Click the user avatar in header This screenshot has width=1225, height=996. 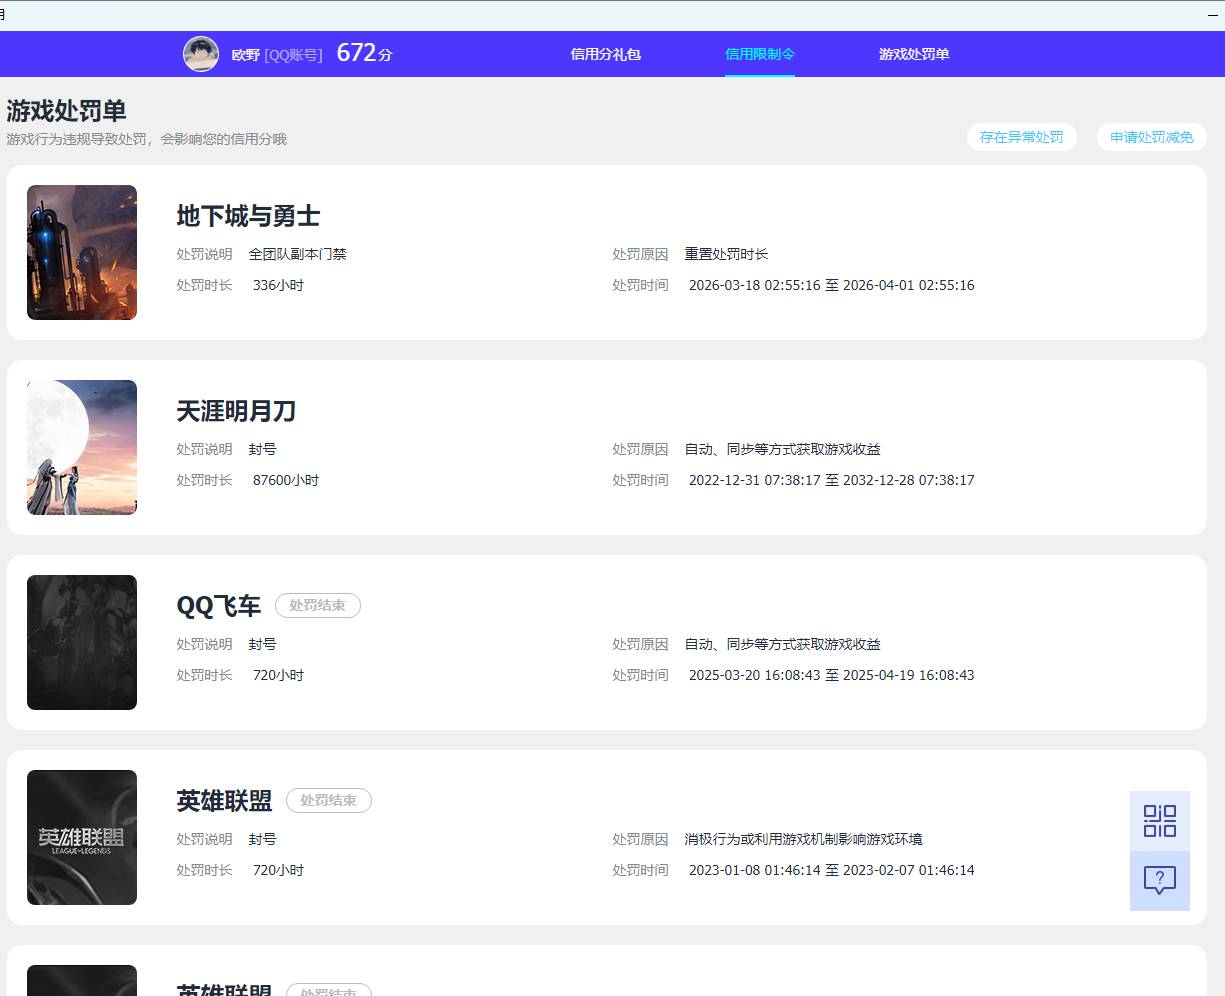click(x=201, y=54)
